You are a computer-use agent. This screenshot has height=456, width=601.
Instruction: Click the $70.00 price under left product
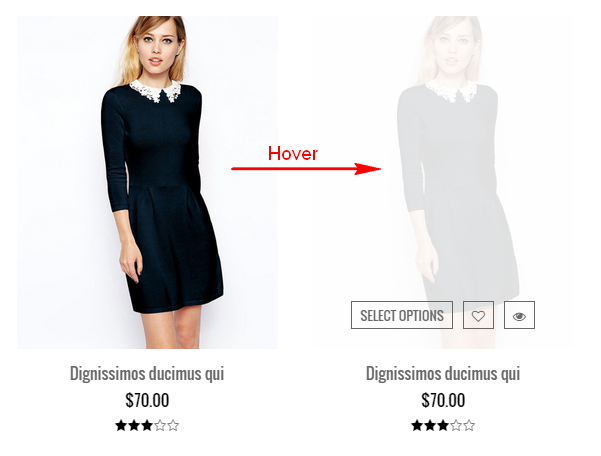(x=147, y=400)
